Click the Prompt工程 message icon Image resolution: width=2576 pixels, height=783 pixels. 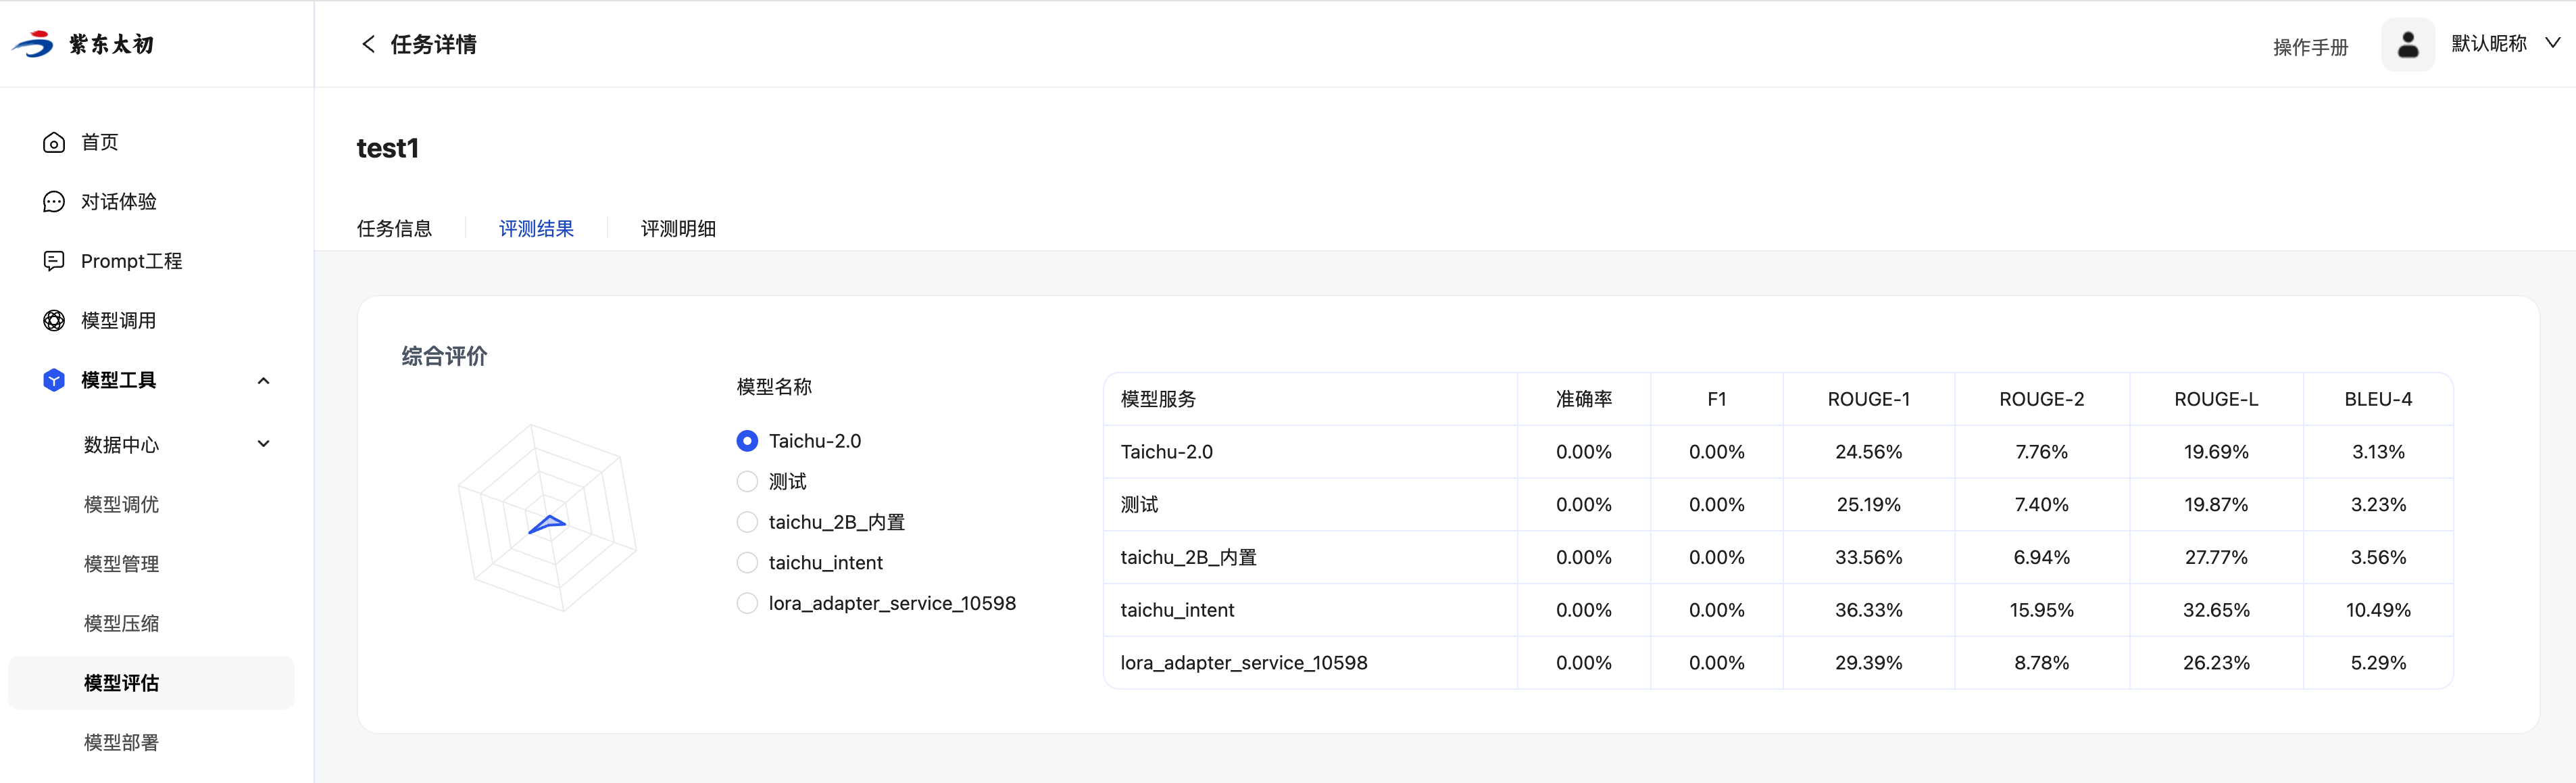pos(54,261)
